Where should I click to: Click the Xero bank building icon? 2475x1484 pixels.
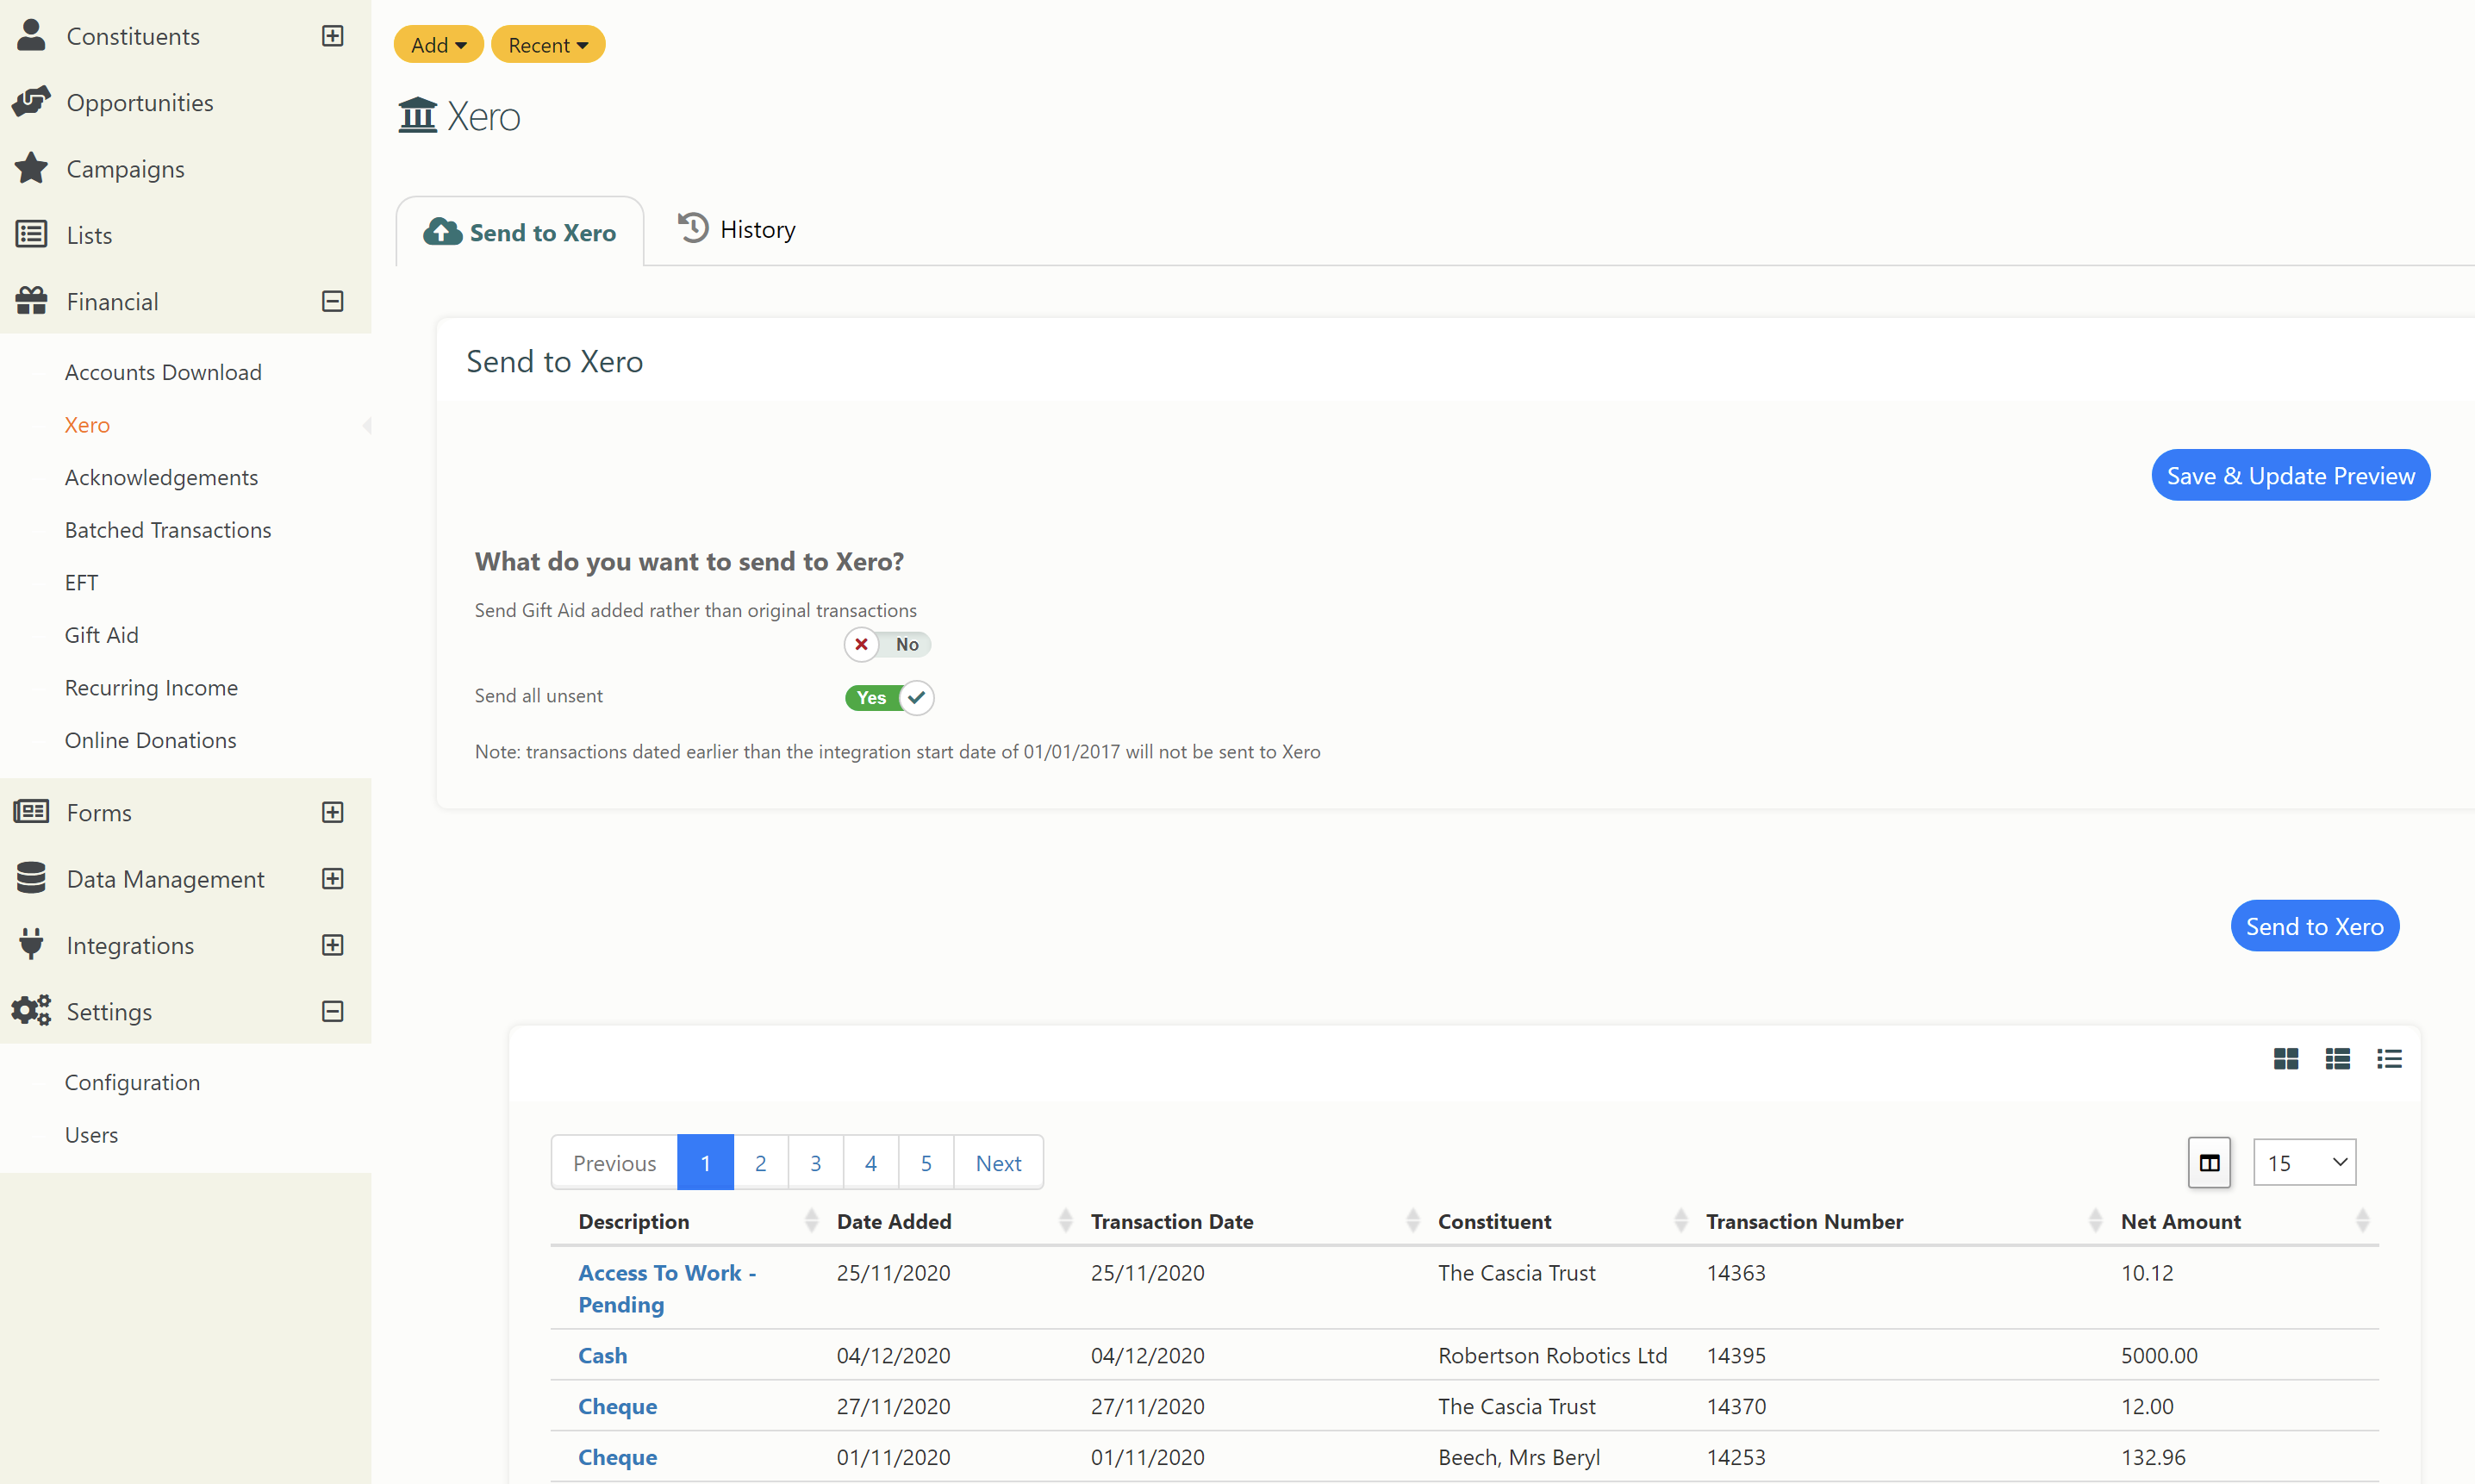418,116
